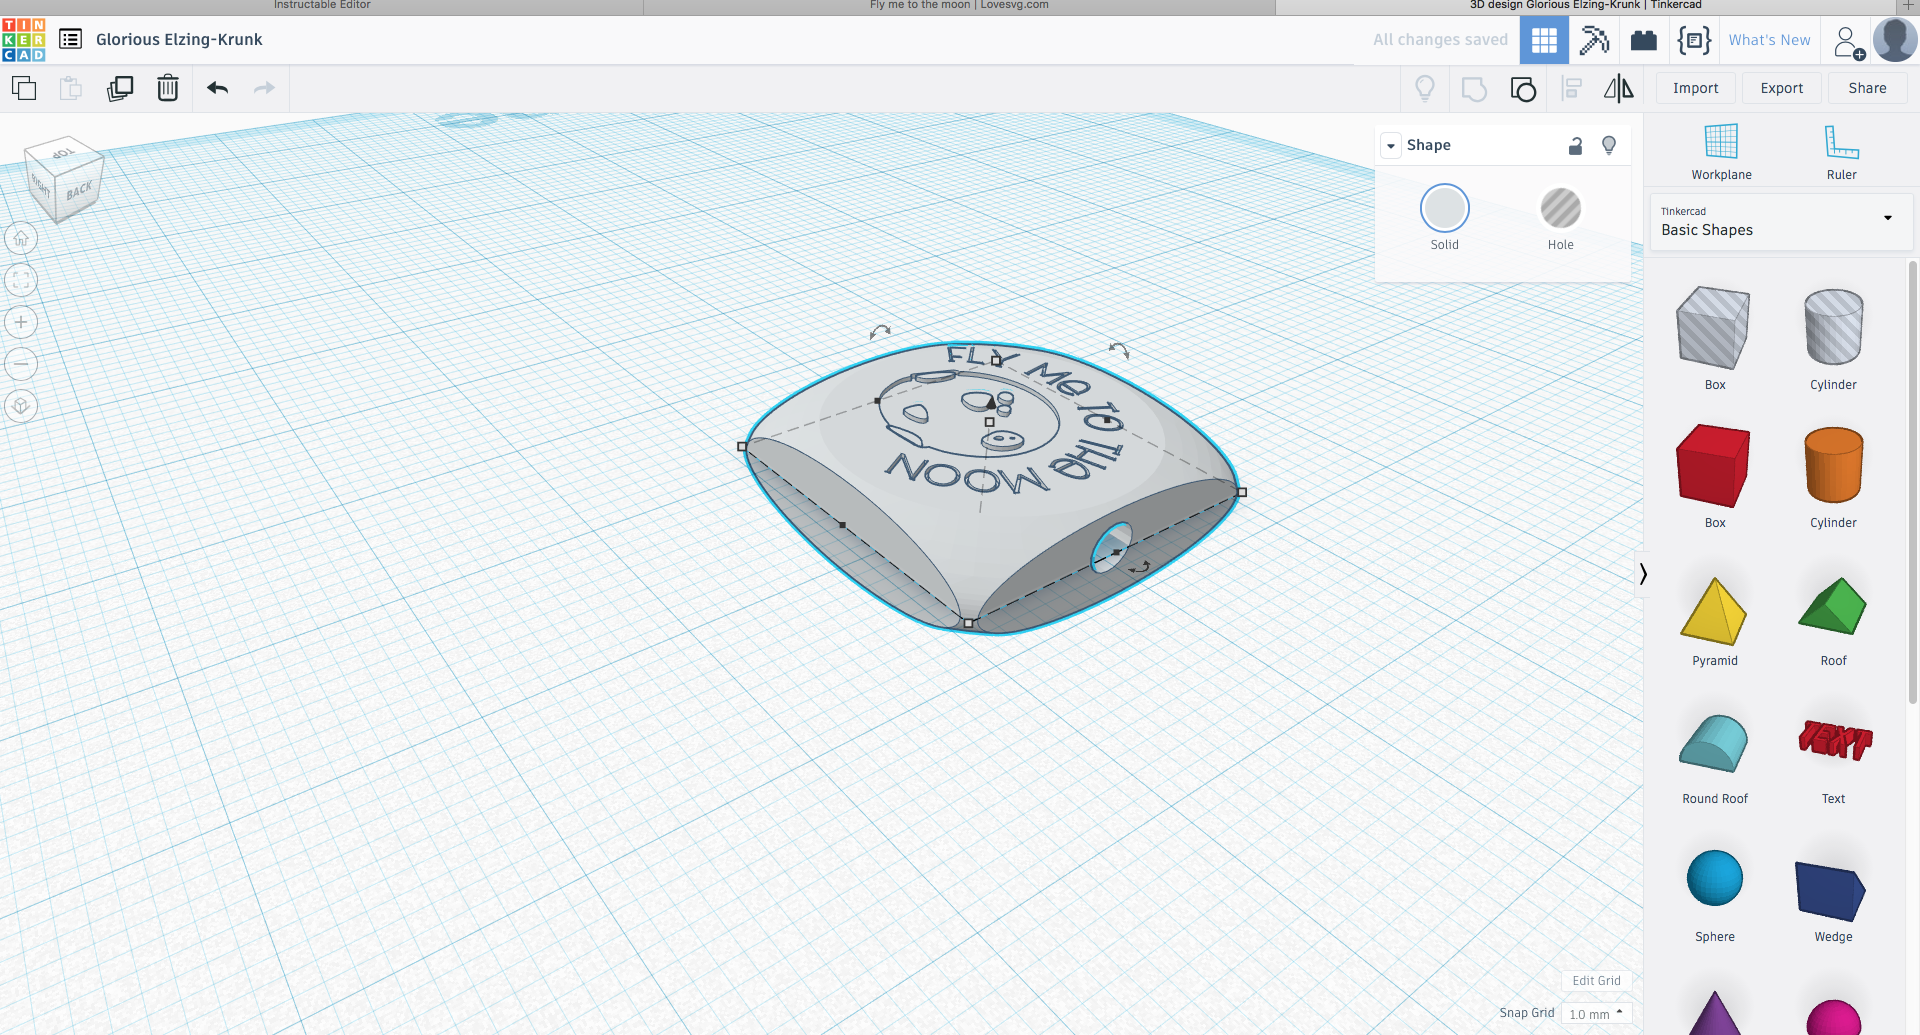
Task: Click the Copy tool icon
Action: click(x=24, y=88)
